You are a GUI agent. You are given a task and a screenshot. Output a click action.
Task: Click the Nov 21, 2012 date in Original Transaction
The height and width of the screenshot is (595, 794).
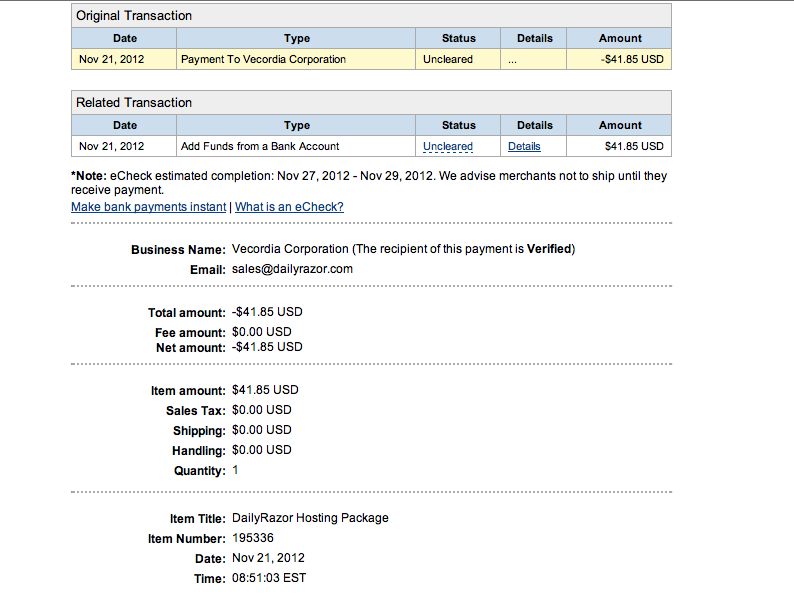111,59
